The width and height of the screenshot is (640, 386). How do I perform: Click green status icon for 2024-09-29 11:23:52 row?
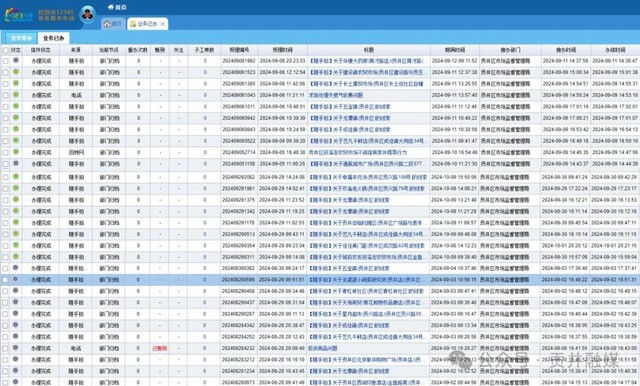(x=16, y=200)
